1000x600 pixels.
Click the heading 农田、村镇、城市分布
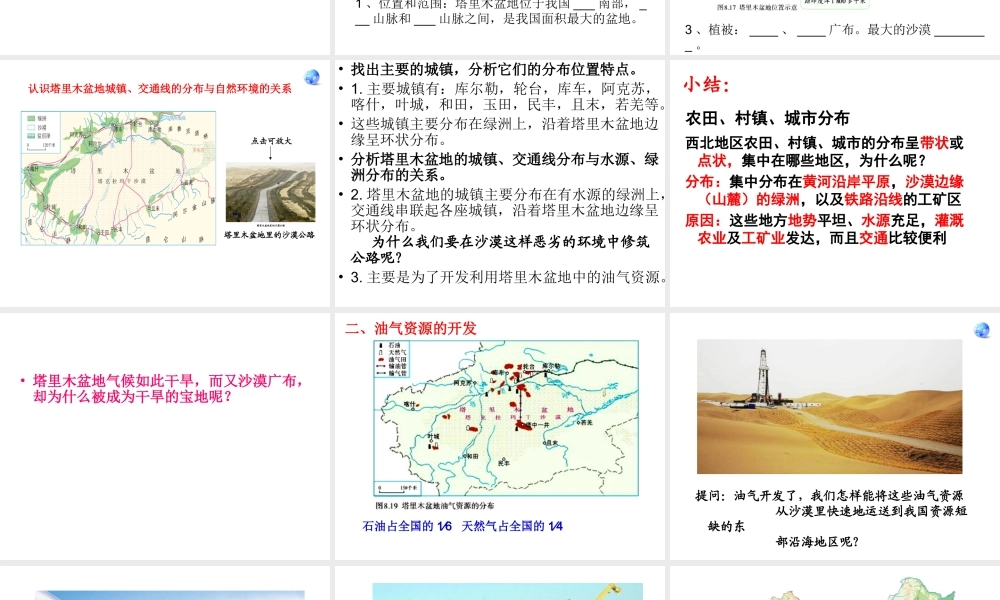point(768,118)
